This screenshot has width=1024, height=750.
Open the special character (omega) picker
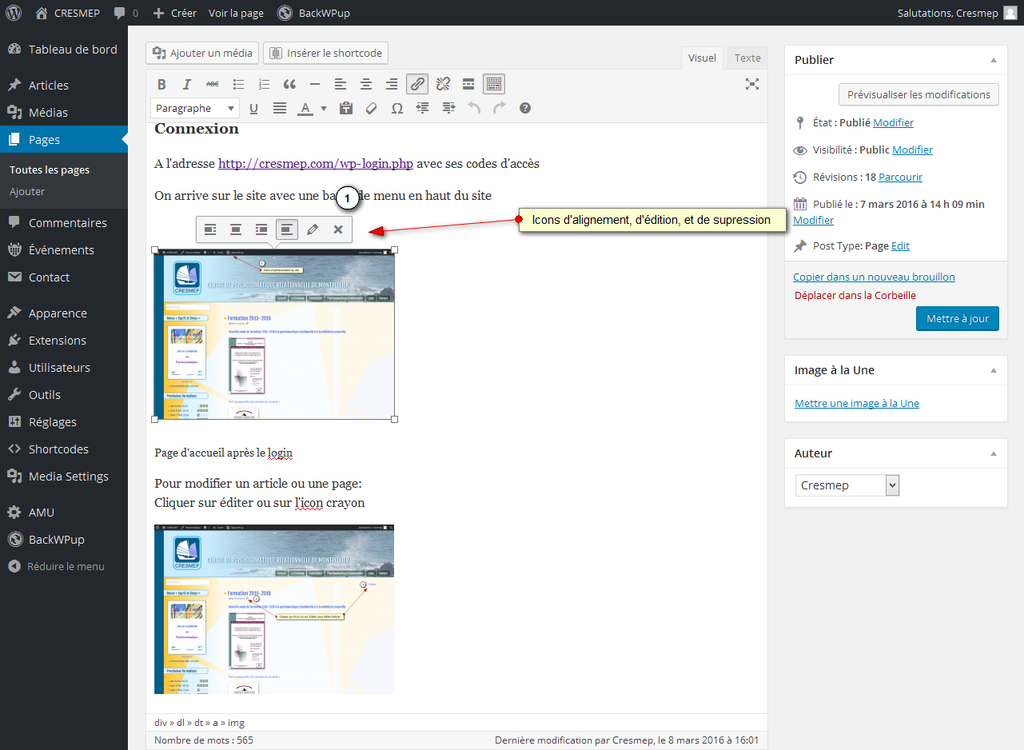pos(397,108)
